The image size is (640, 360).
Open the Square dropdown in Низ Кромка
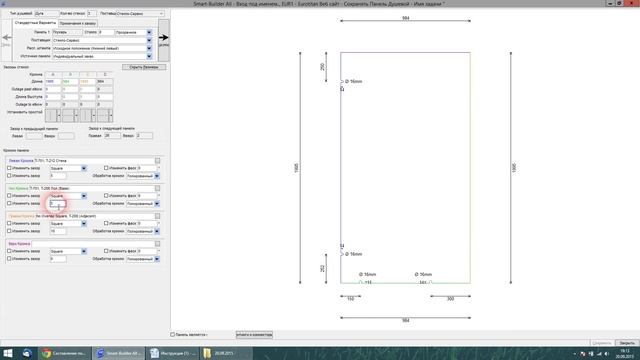[84, 196]
